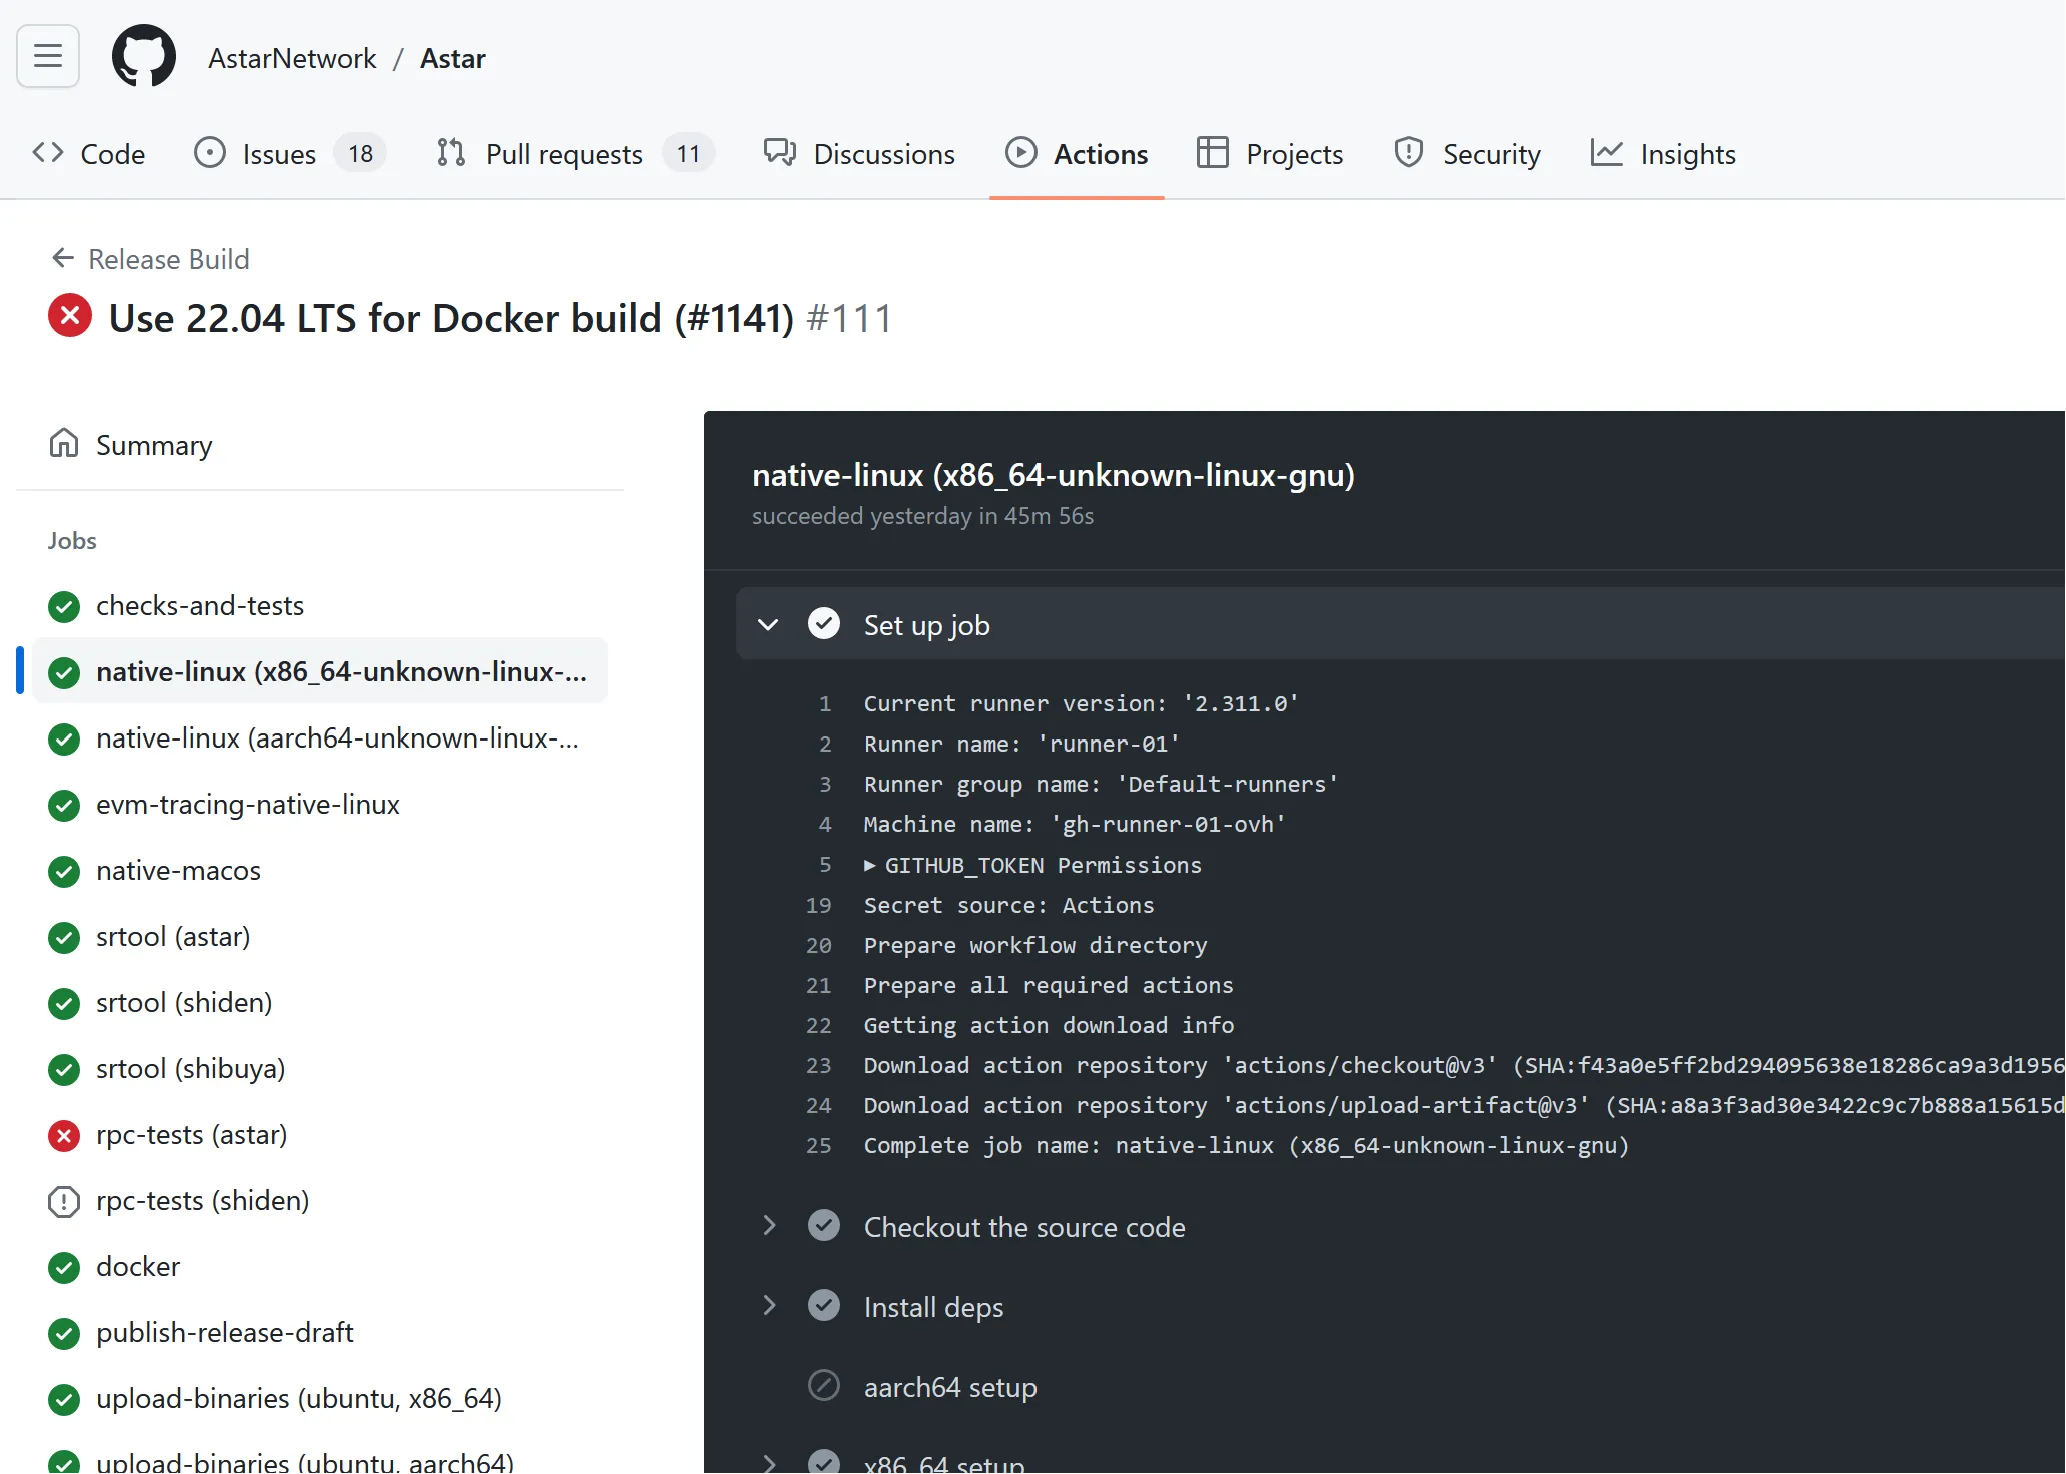Expand the Install deps step
This screenshot has height=1474, width=2066.
pos(768,1306)
